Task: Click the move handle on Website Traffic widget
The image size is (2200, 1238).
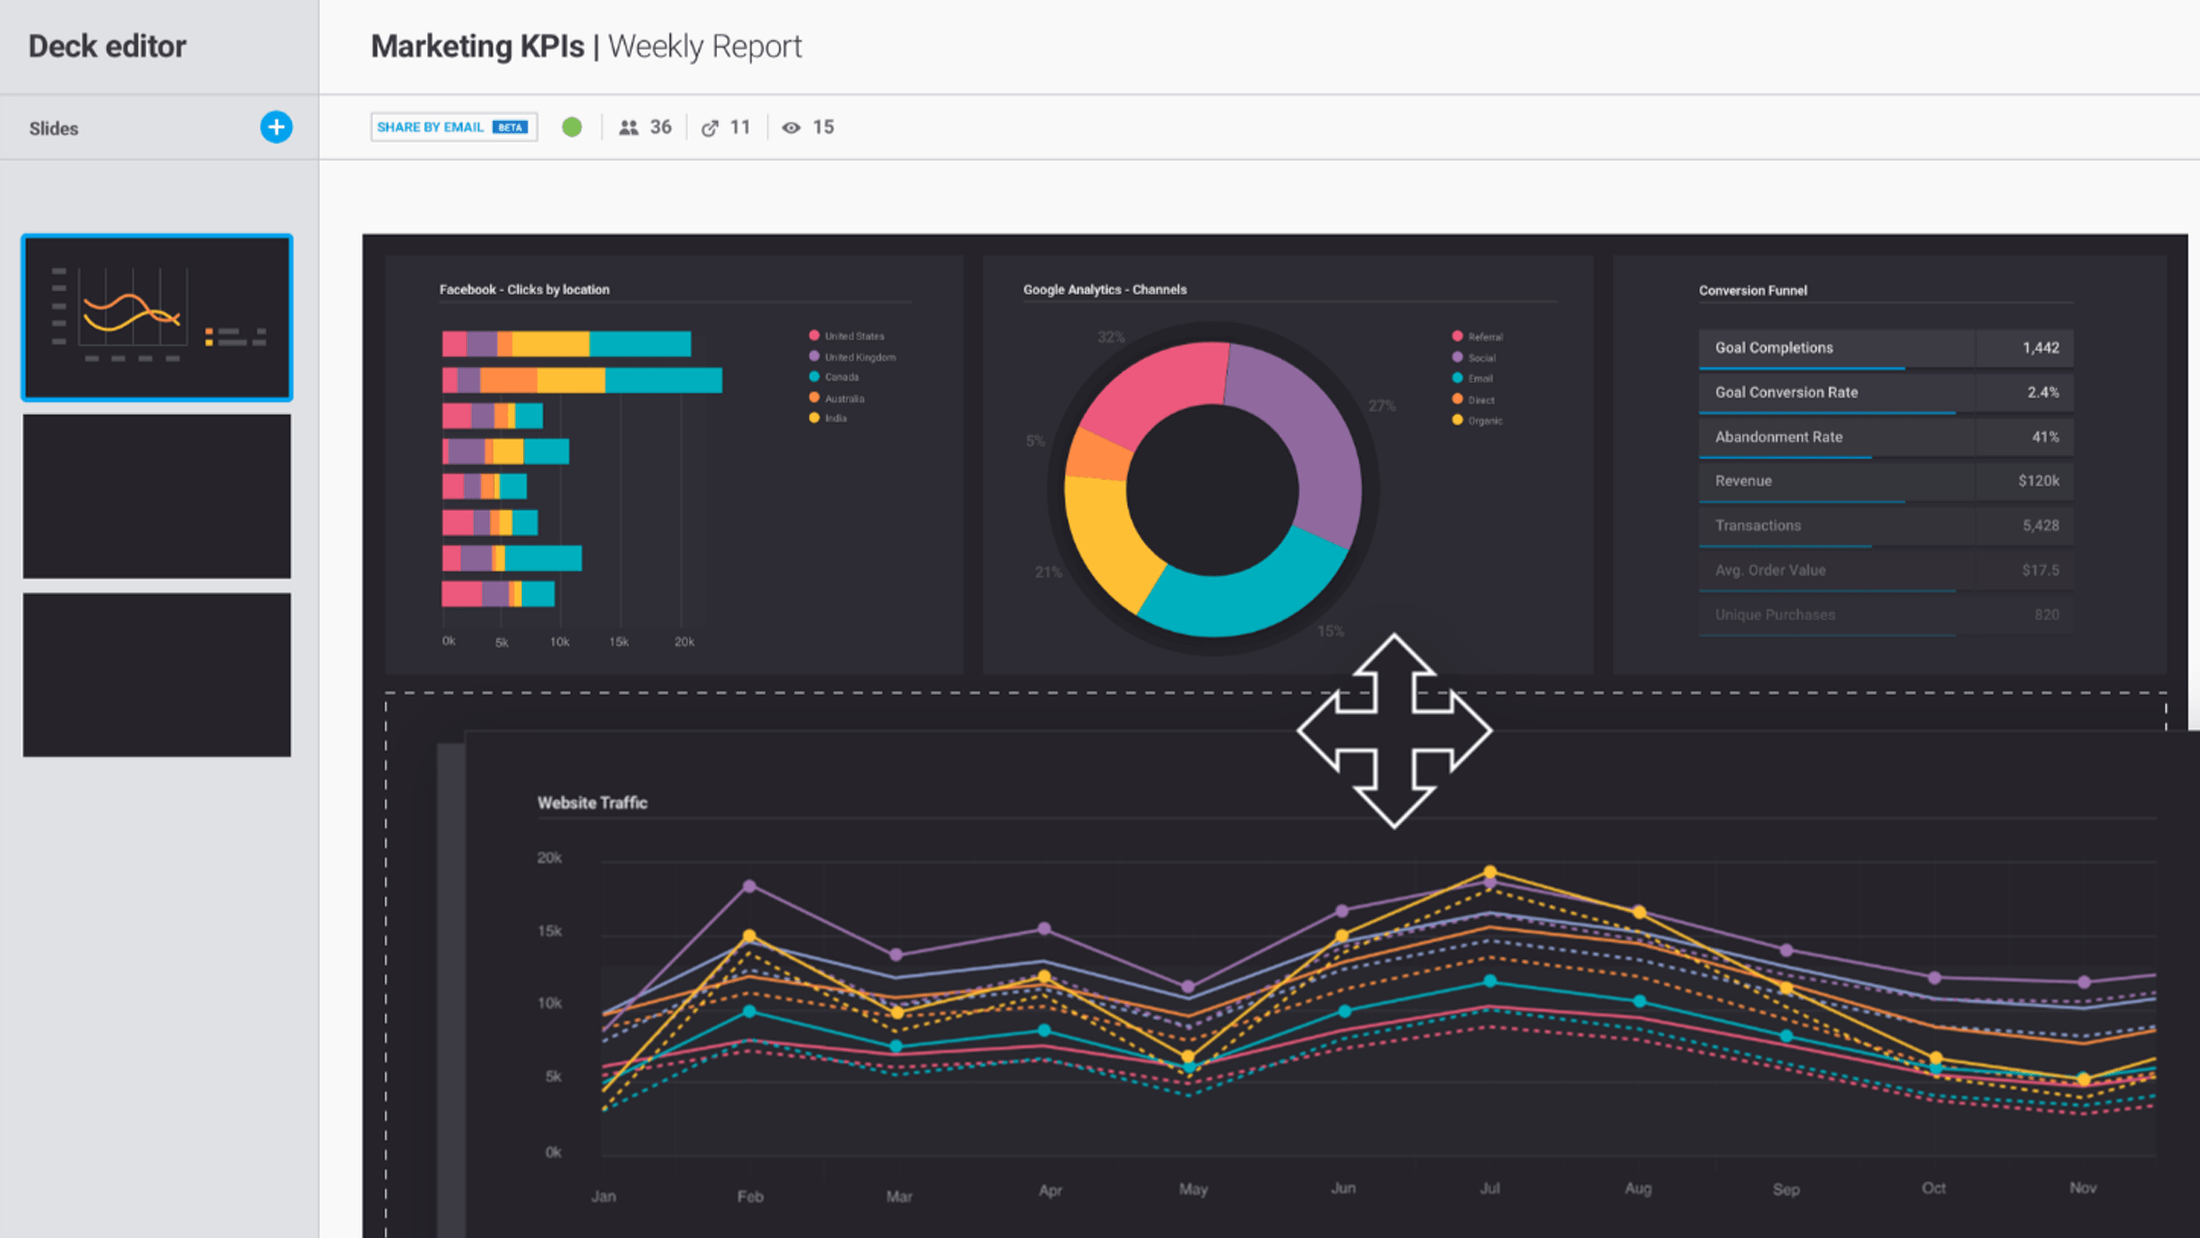Action: [1394, 731]
